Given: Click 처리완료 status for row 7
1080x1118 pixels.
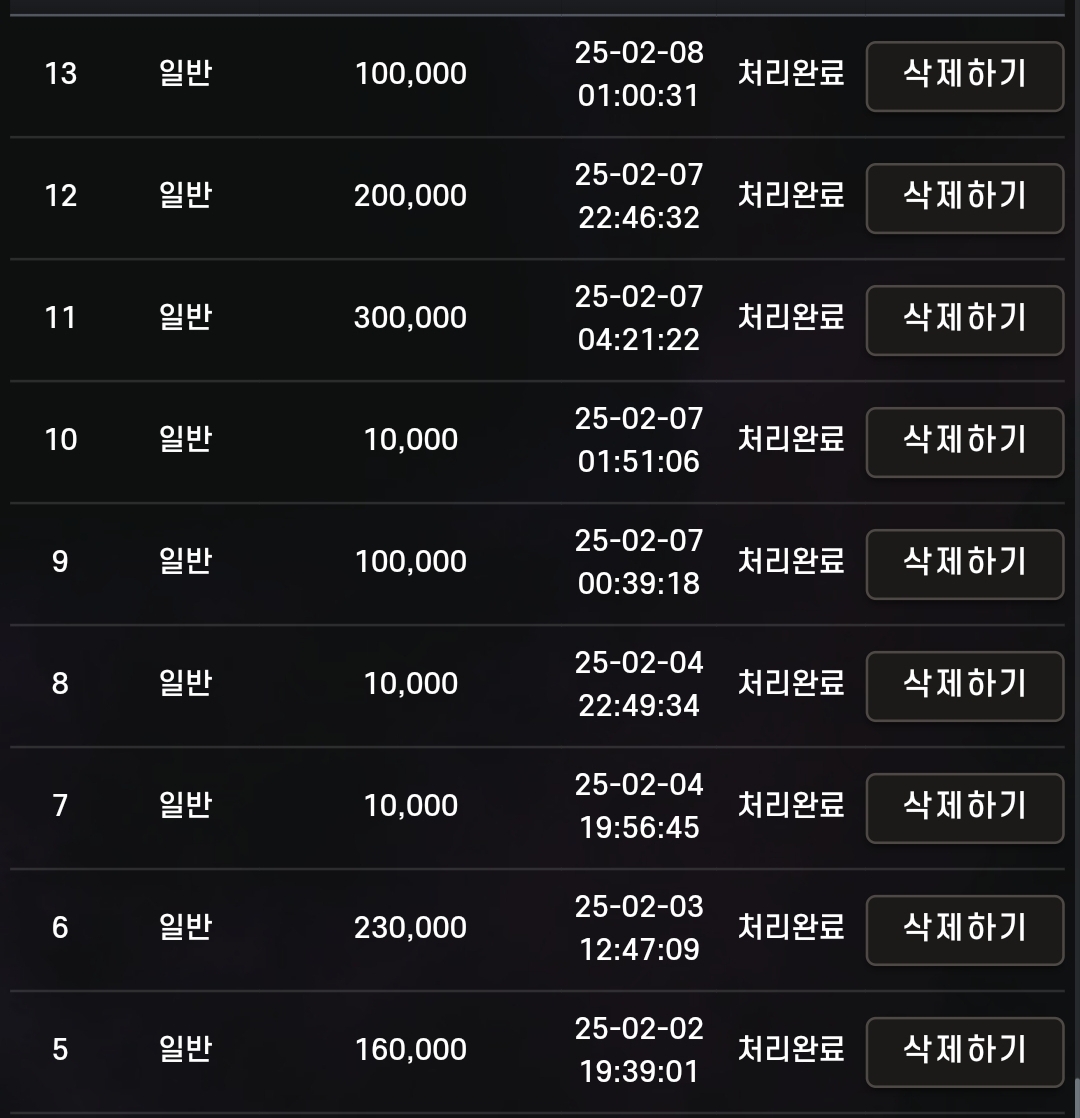Looking at the screenshot, I should 791,805.
